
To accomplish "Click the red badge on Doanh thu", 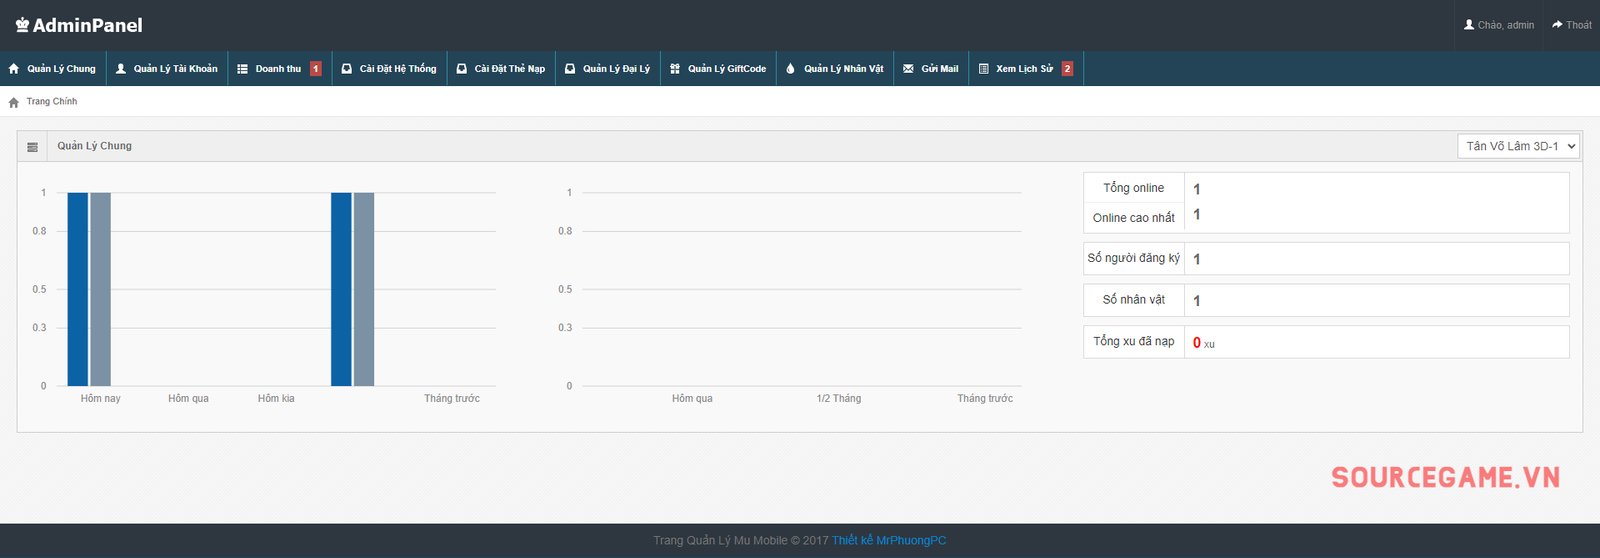I will (x=316, y=69).
